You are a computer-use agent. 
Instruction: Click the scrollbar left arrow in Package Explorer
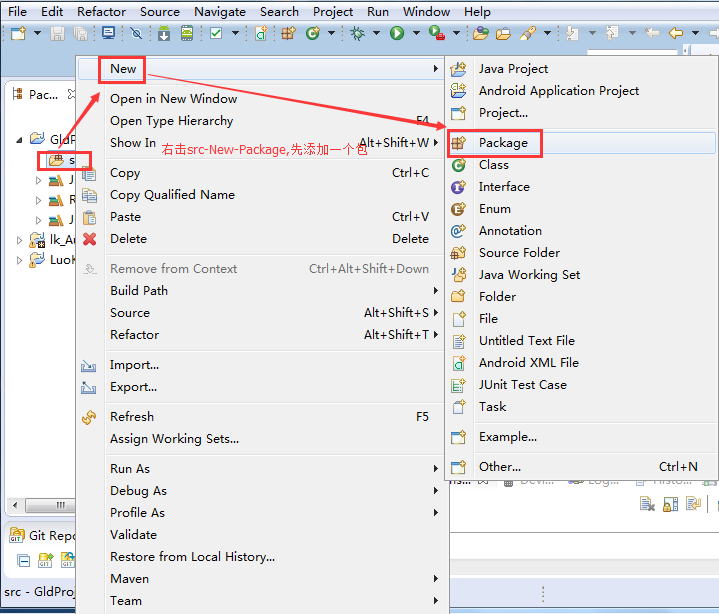(15, 505)
